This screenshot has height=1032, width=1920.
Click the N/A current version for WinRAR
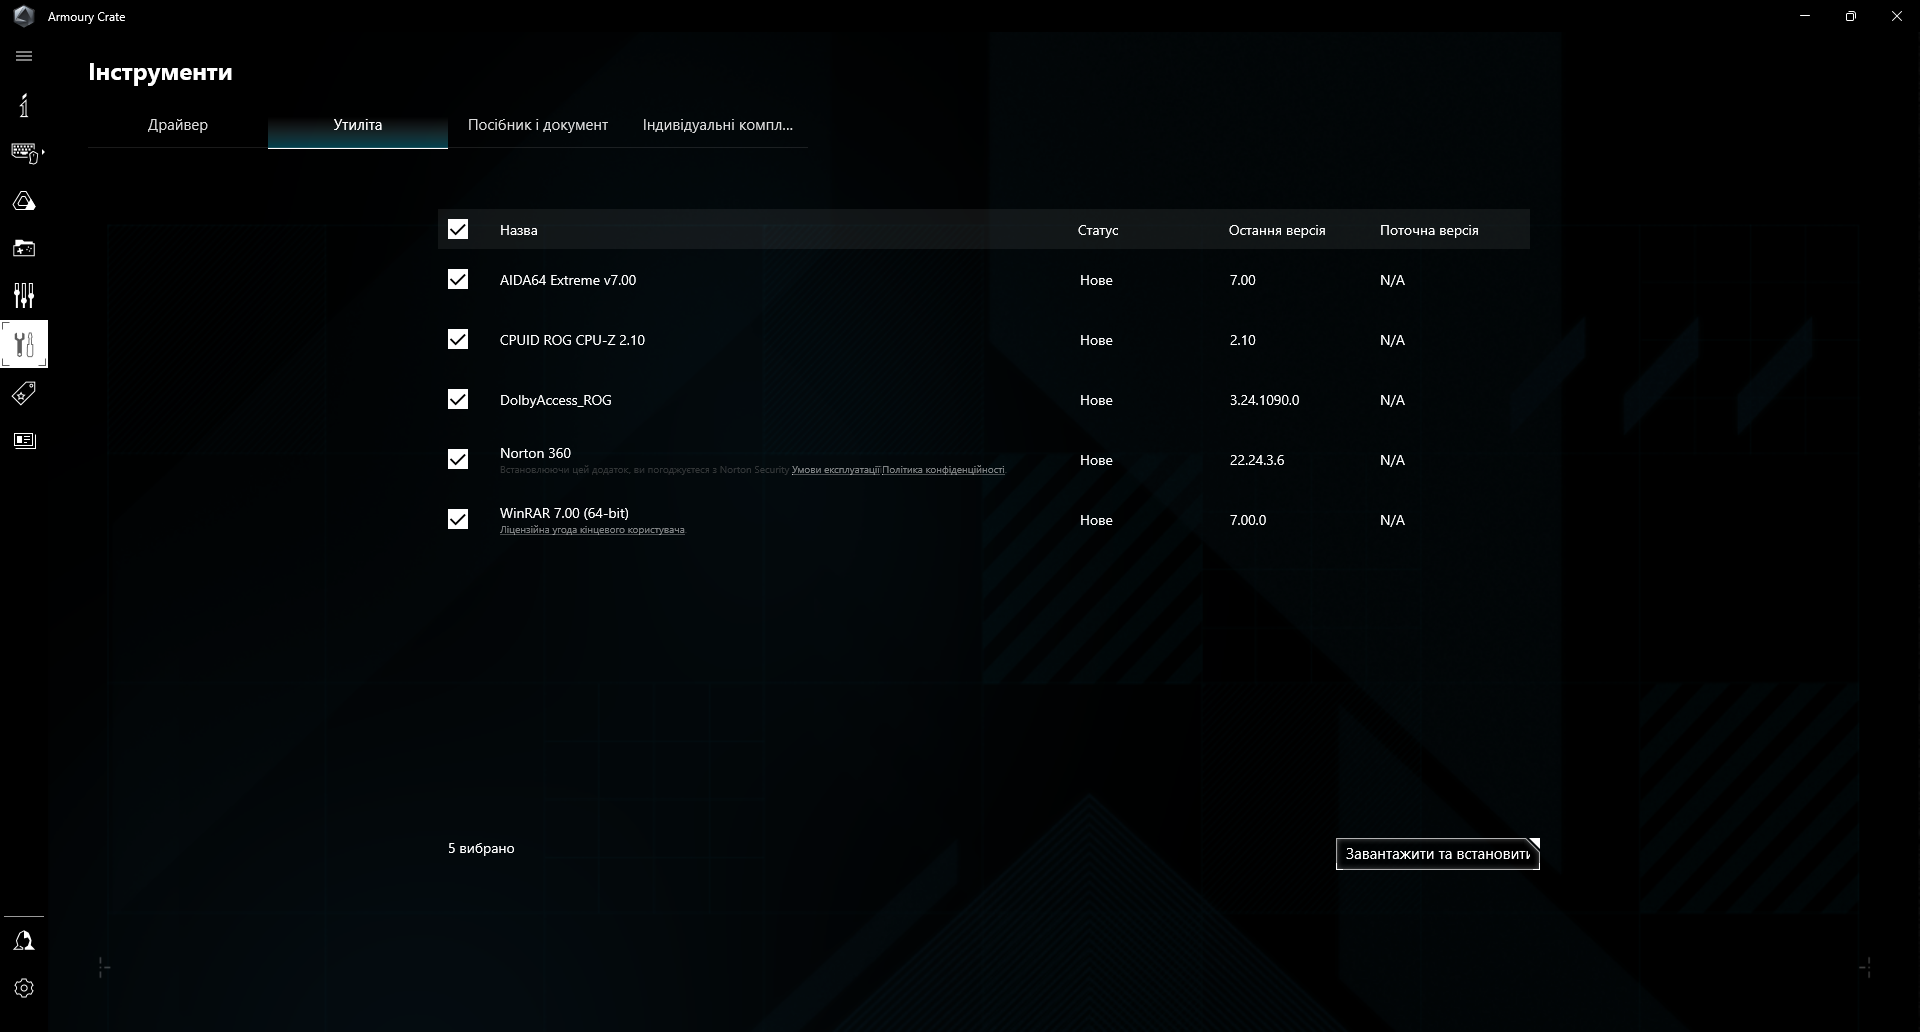pyautogui.click(x=1392, y=520)
